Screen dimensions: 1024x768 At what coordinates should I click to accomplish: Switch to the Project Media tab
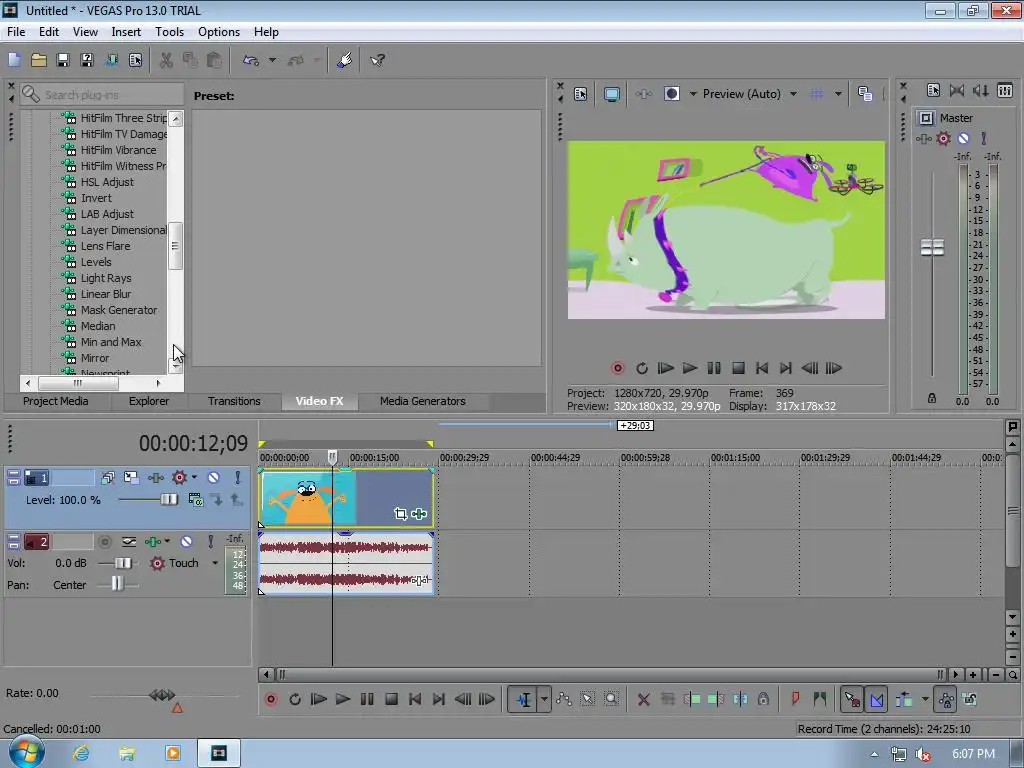click(x=56, y=401)
